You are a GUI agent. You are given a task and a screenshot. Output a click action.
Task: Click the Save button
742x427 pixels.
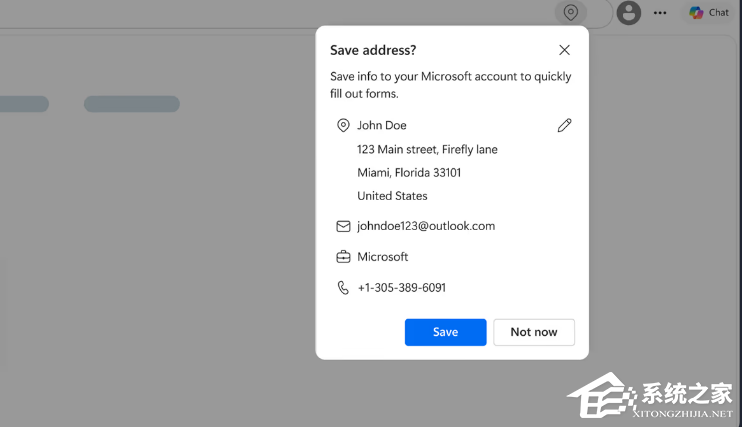click(445, 332)
